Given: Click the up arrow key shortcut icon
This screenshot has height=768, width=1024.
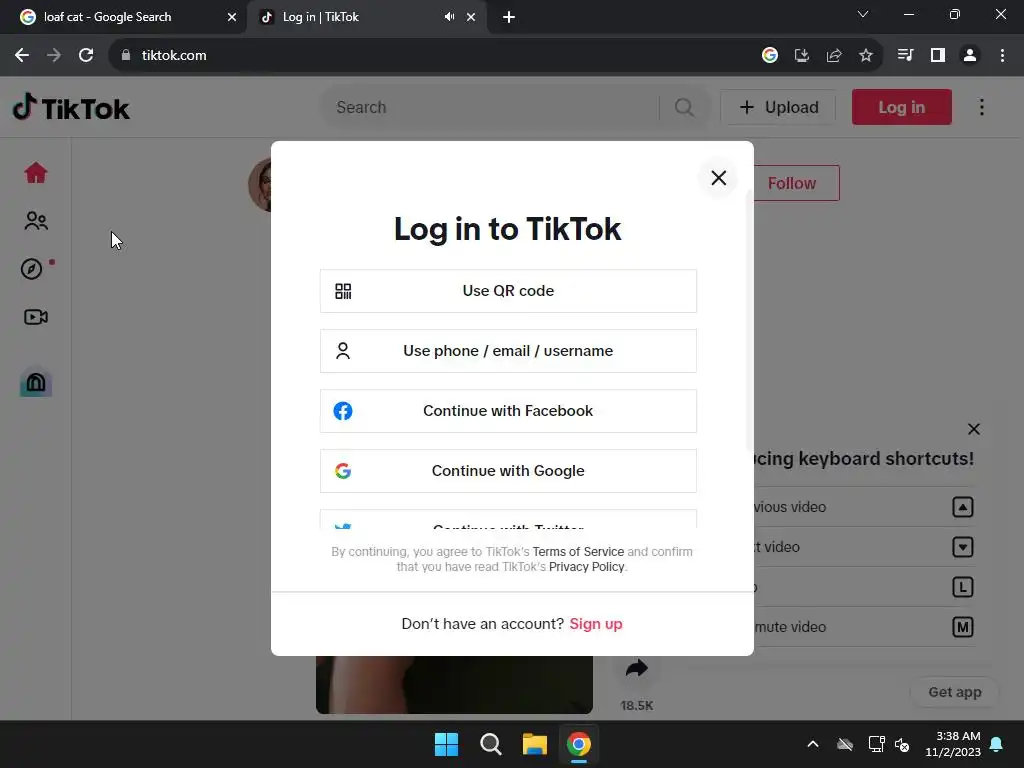Looking at the screenshot, I should (x=963, y=507).
